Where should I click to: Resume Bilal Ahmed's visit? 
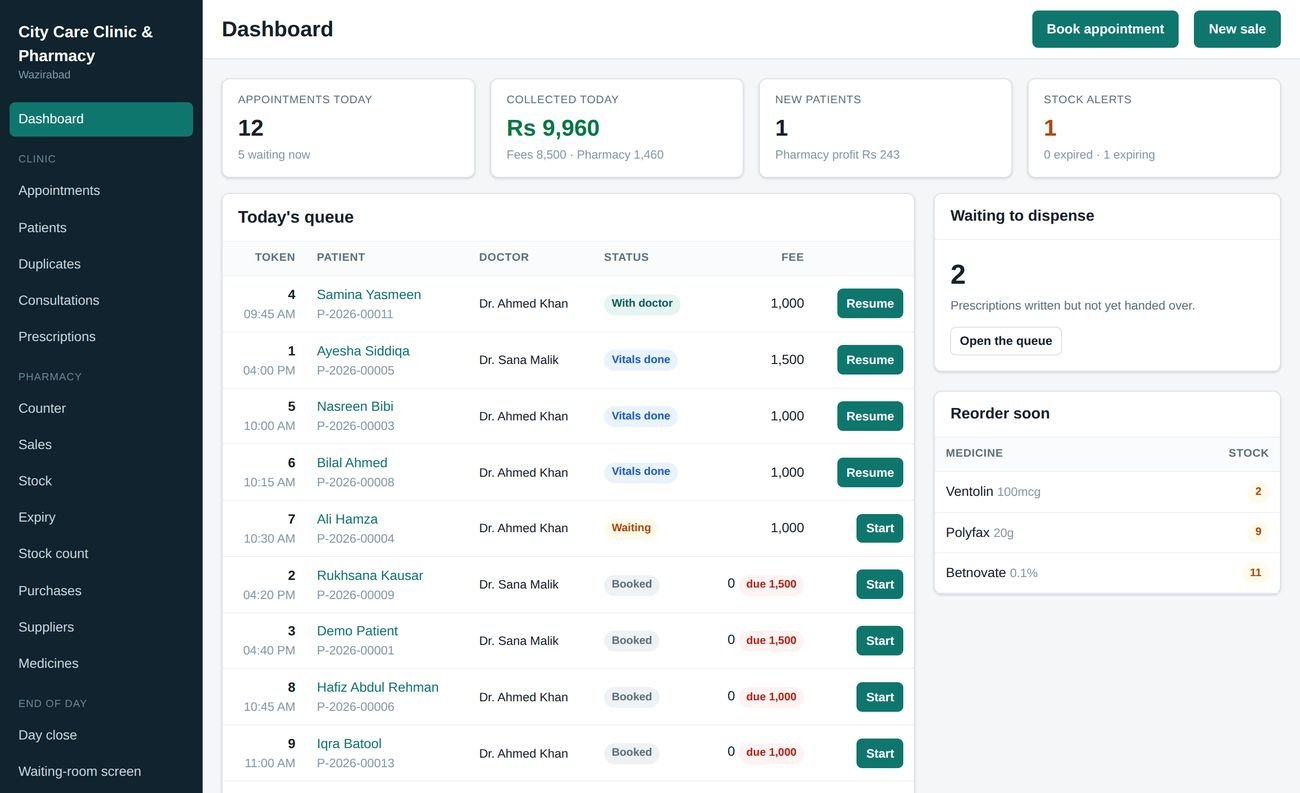870,472
